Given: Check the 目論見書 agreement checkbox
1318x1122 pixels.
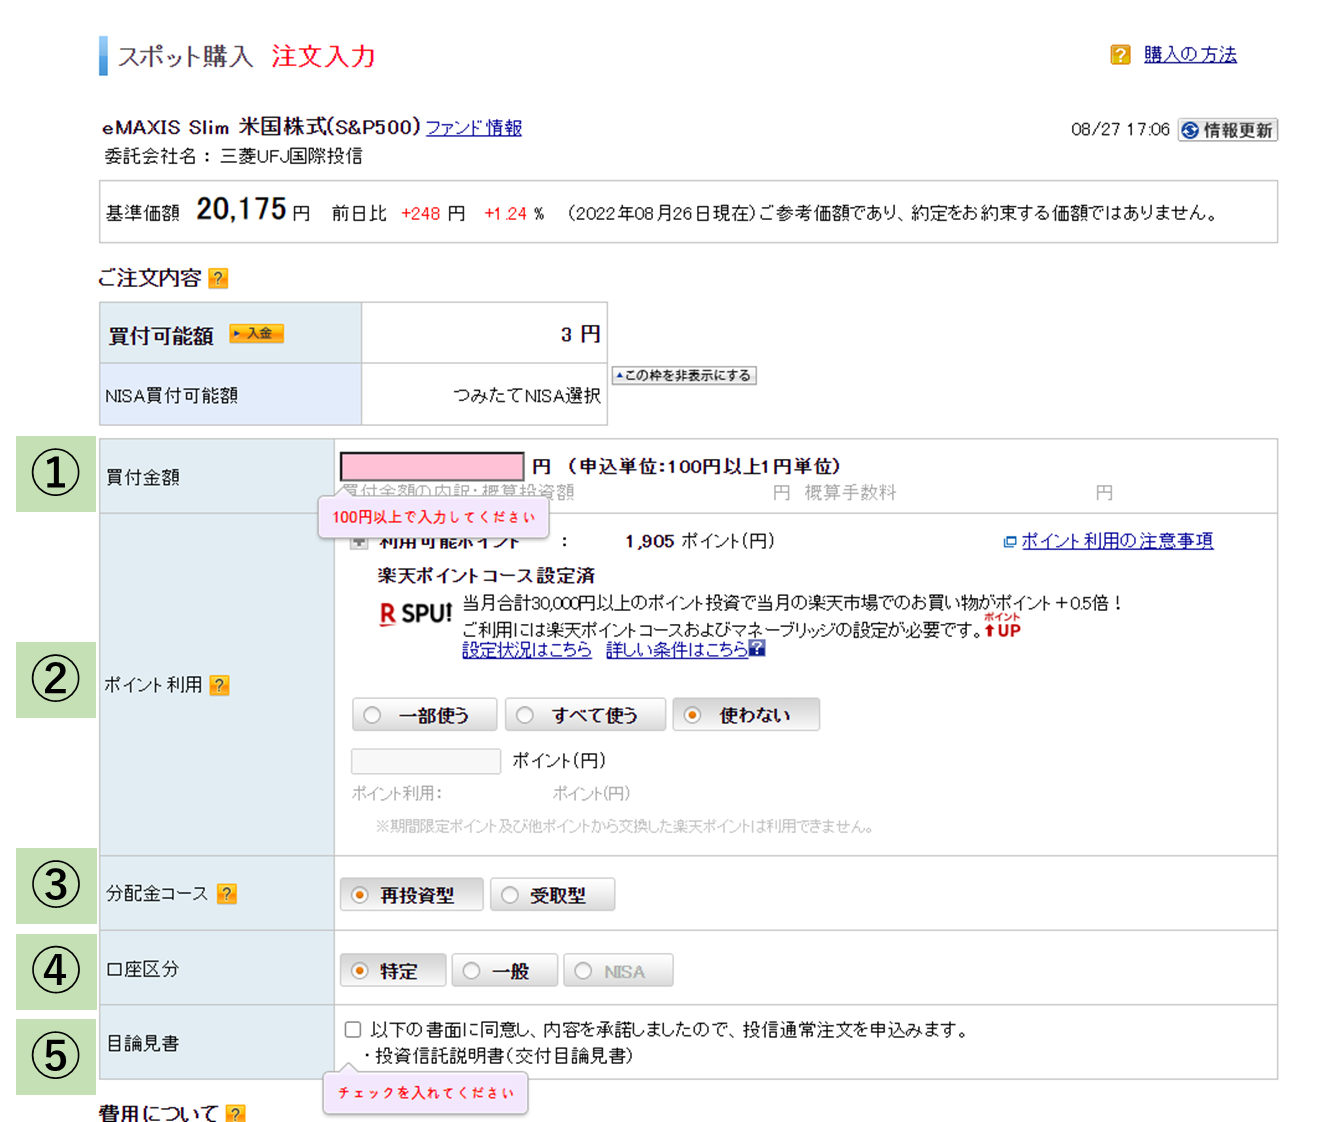Looking at the screenshot, I should click(353, 1030).
